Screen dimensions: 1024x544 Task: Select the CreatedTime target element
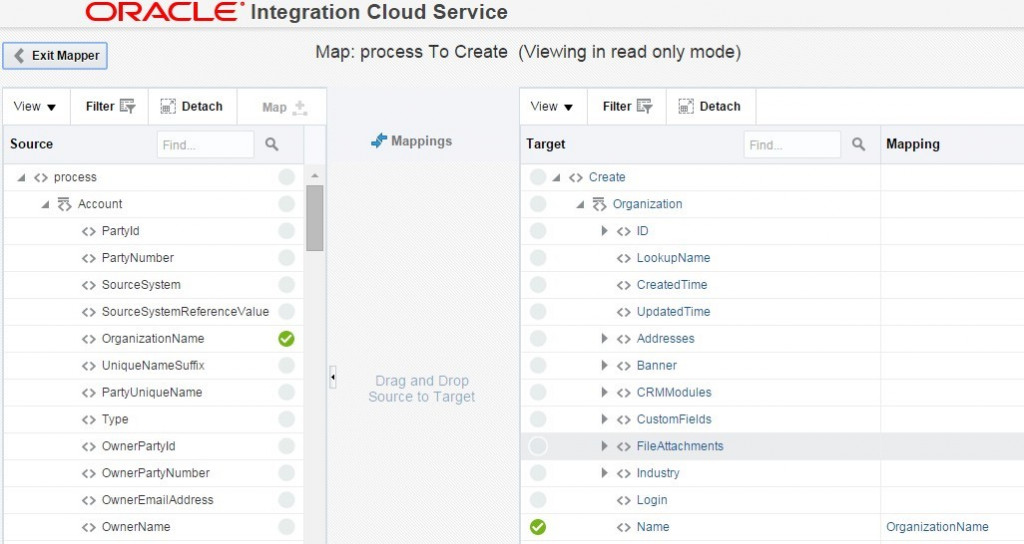pos(672,285)
